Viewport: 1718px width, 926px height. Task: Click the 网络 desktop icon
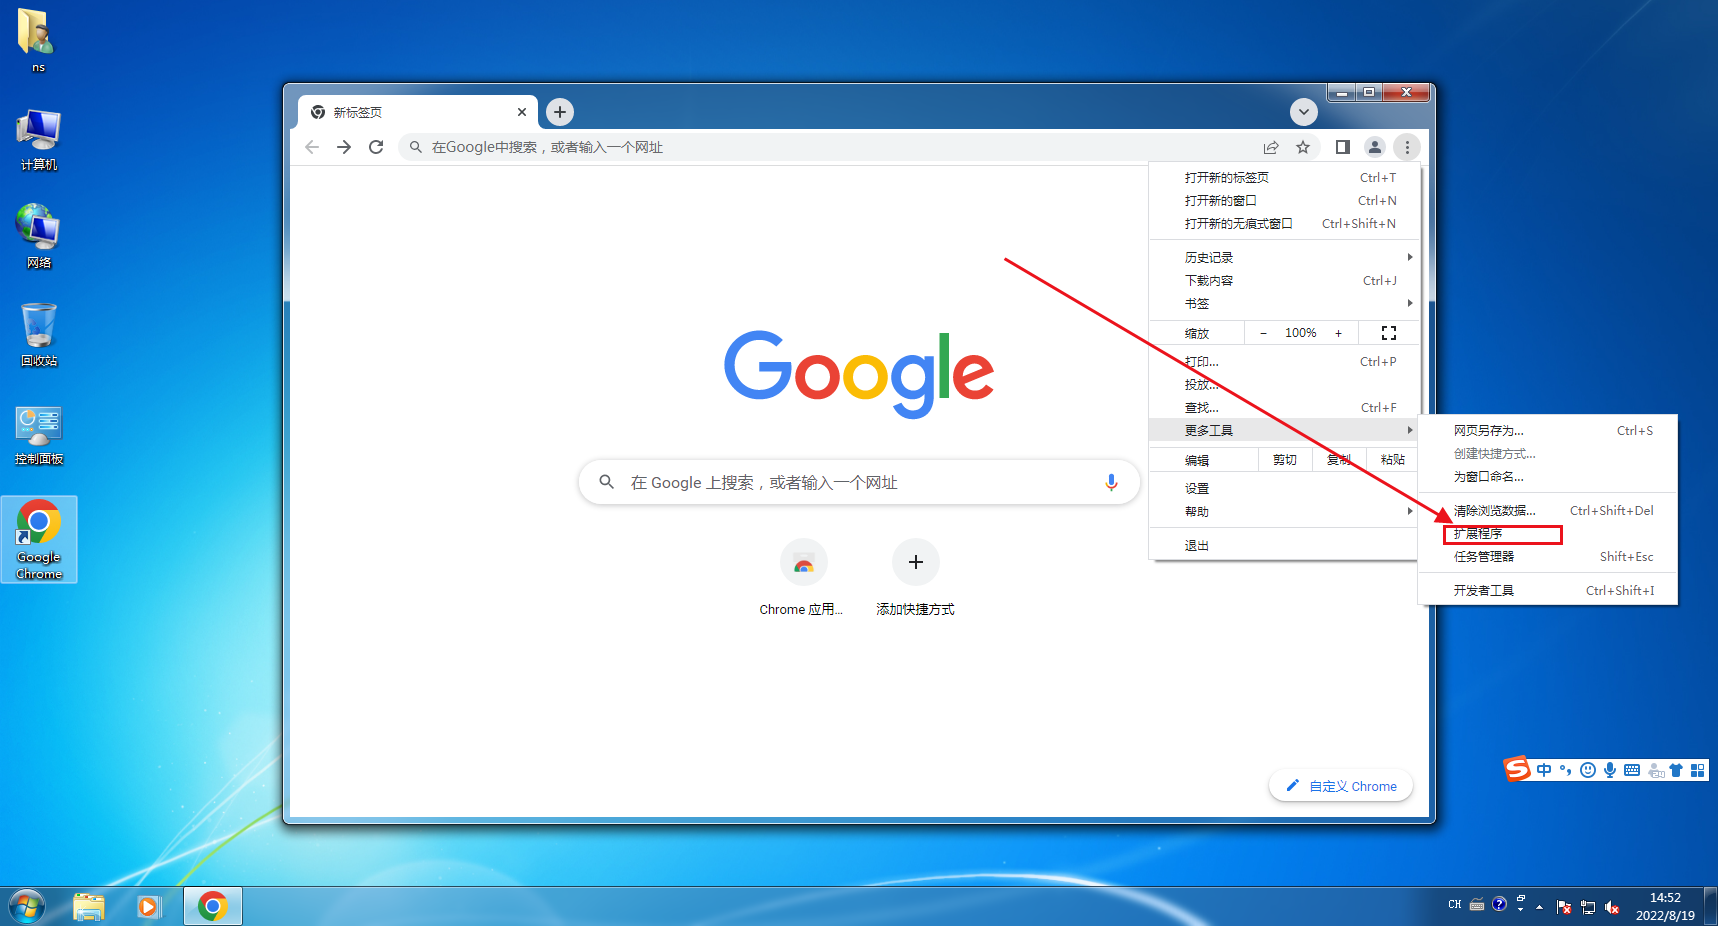click(x=39, y=236)
